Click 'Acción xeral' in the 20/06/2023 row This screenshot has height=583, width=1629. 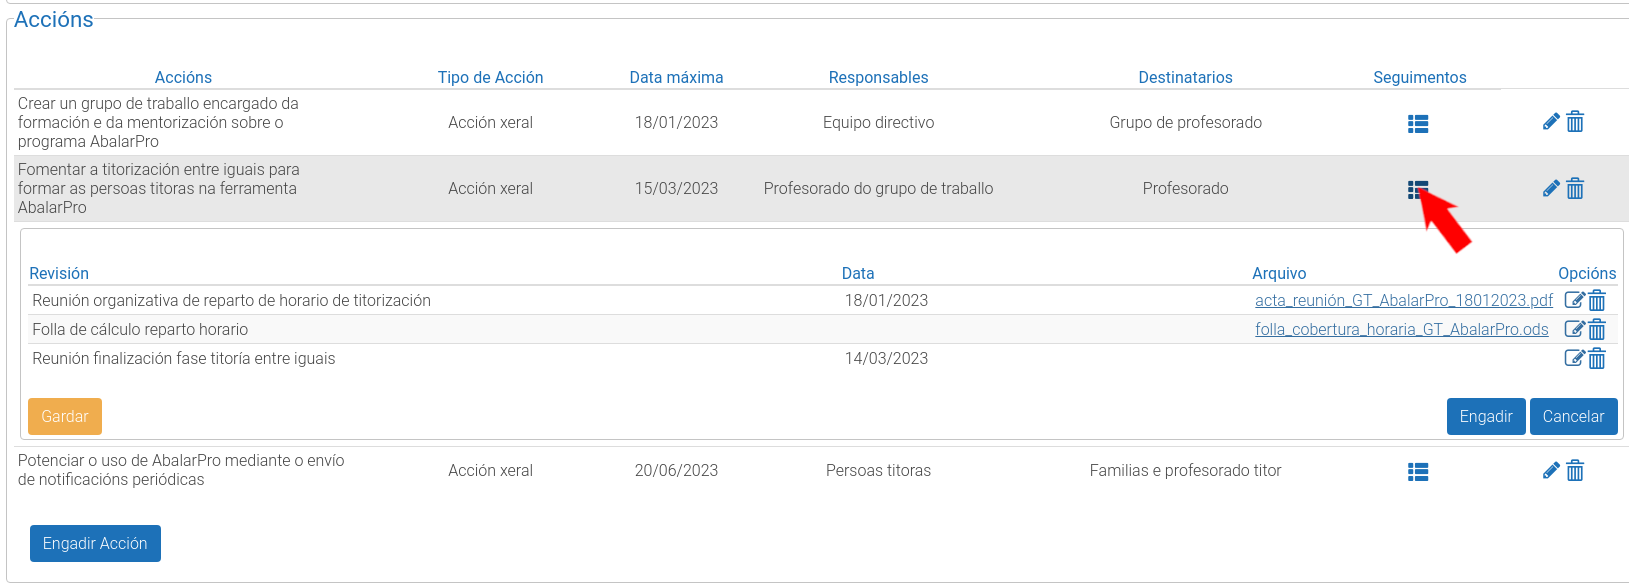(x=490, y=470)
